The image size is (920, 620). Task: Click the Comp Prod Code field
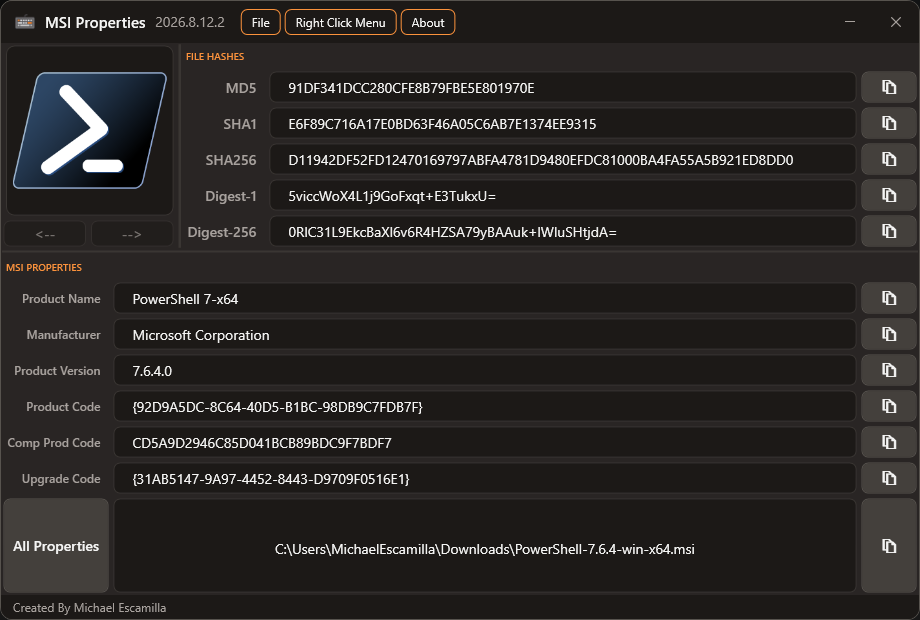(485, 443)
